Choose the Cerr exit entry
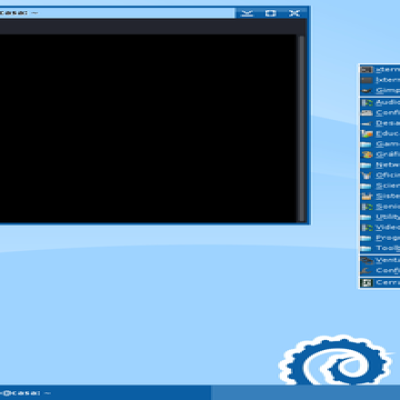The height and width of the screenshot is (400, 400). [380, 283]
